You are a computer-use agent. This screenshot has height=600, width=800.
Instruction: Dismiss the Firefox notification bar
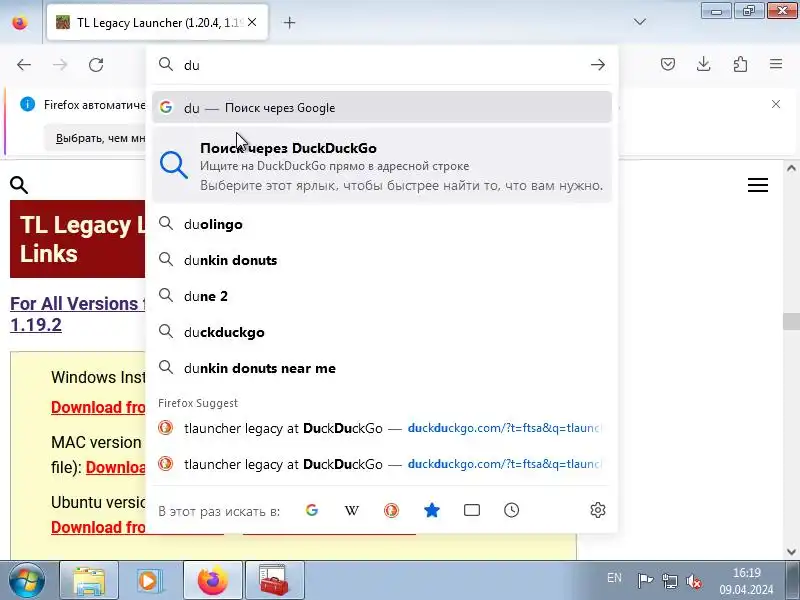[776, 104]
